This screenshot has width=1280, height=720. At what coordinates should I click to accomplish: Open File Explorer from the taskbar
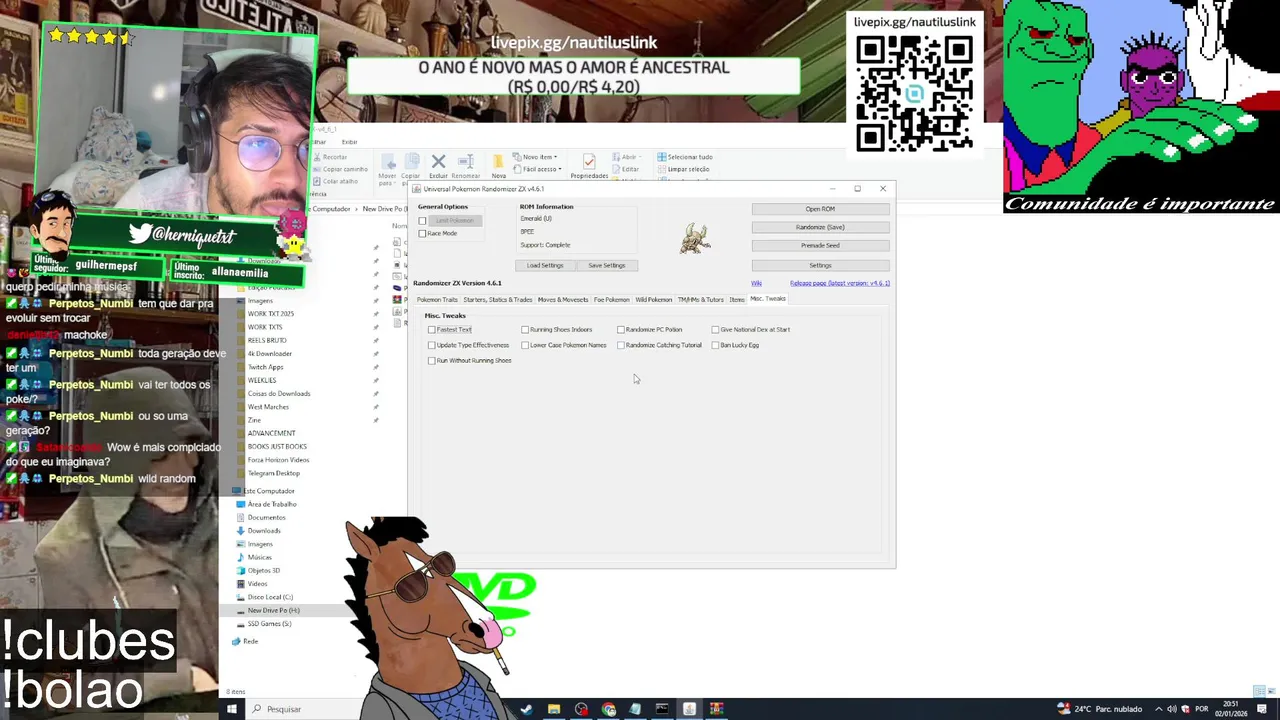pos(554,709)
